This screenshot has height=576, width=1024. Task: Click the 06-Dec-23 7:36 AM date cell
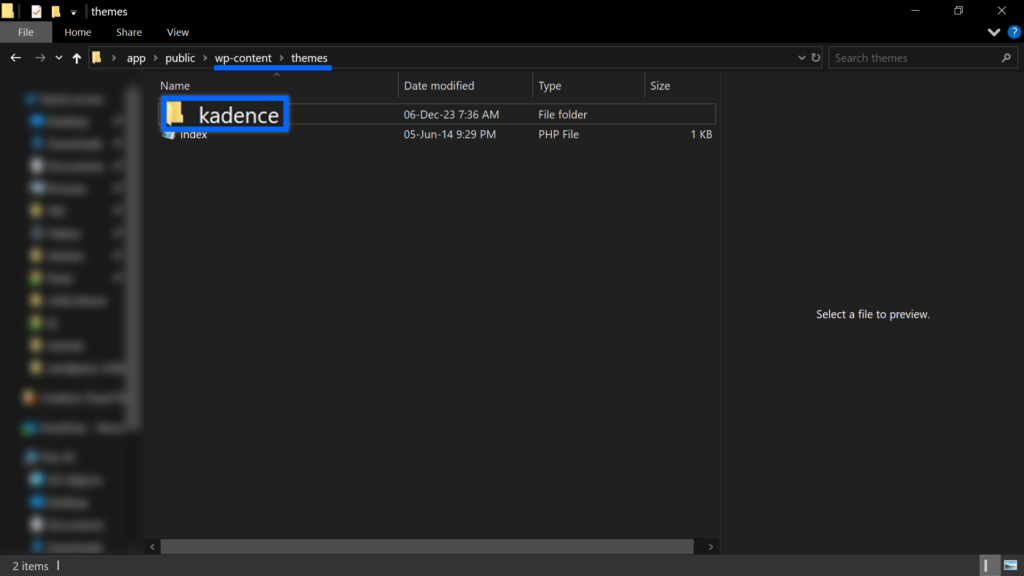[451, 114]
